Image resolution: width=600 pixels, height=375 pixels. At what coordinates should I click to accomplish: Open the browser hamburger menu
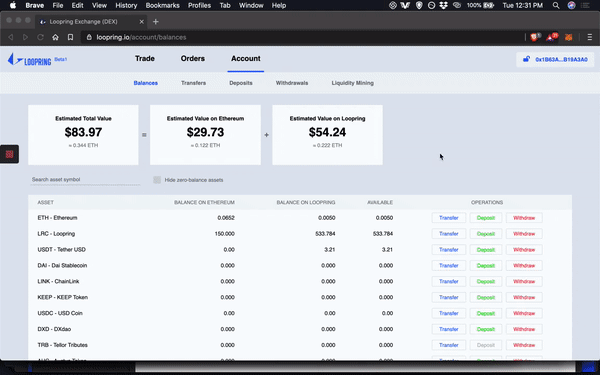pyautogui.click(x=590, y=37)
